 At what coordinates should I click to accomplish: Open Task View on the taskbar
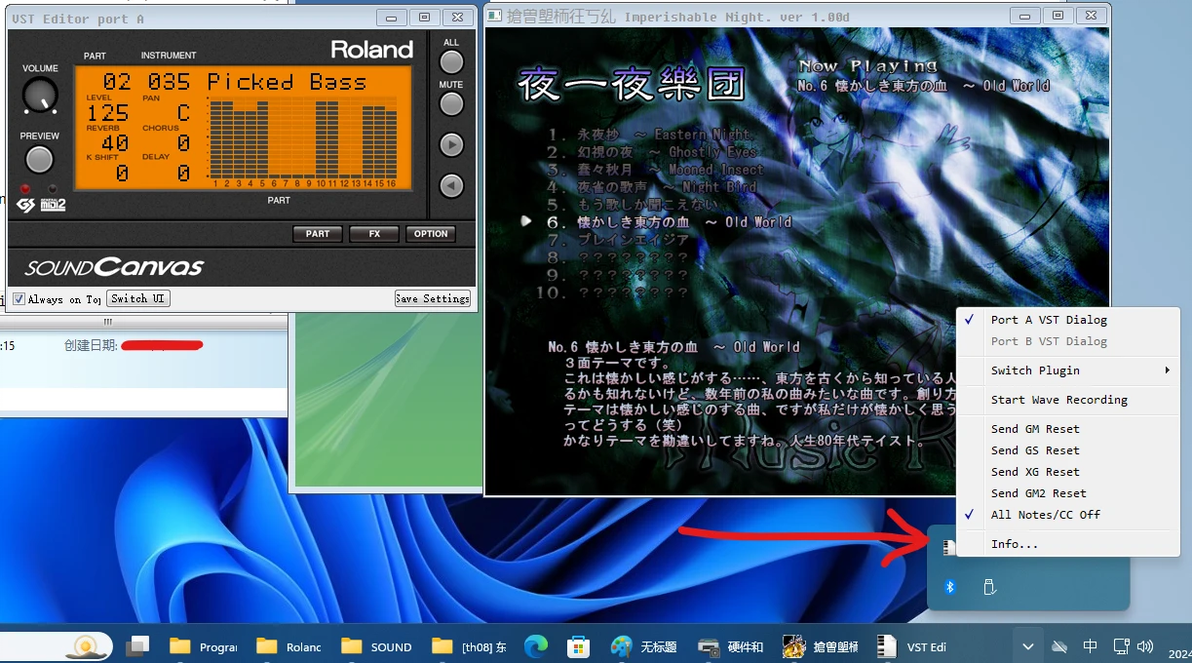[138, 647]
